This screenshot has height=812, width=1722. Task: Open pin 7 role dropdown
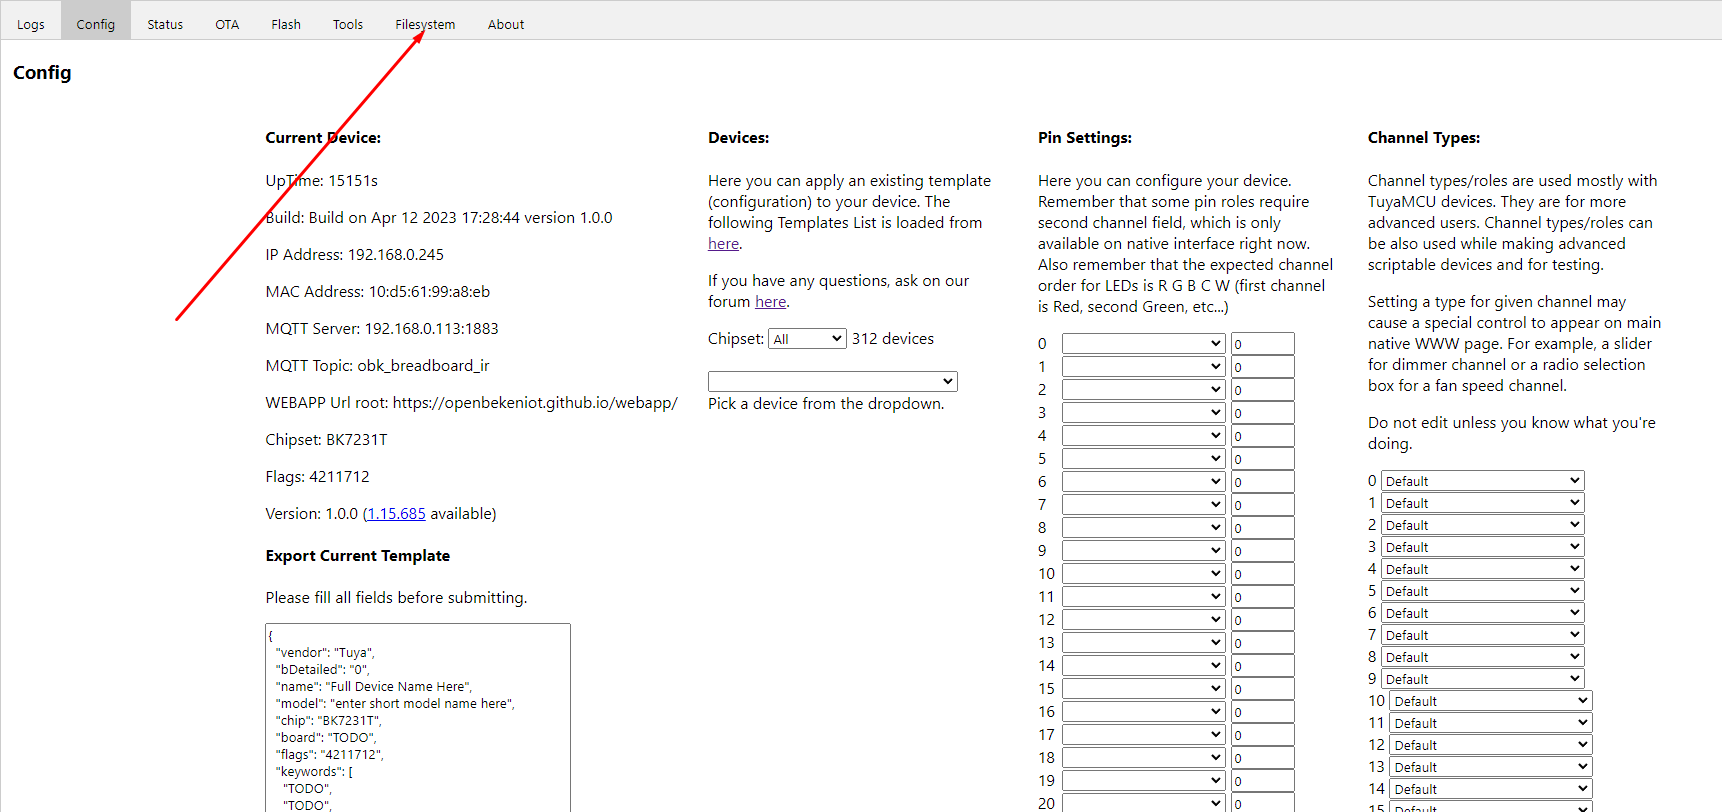[x=1143, y=505]
